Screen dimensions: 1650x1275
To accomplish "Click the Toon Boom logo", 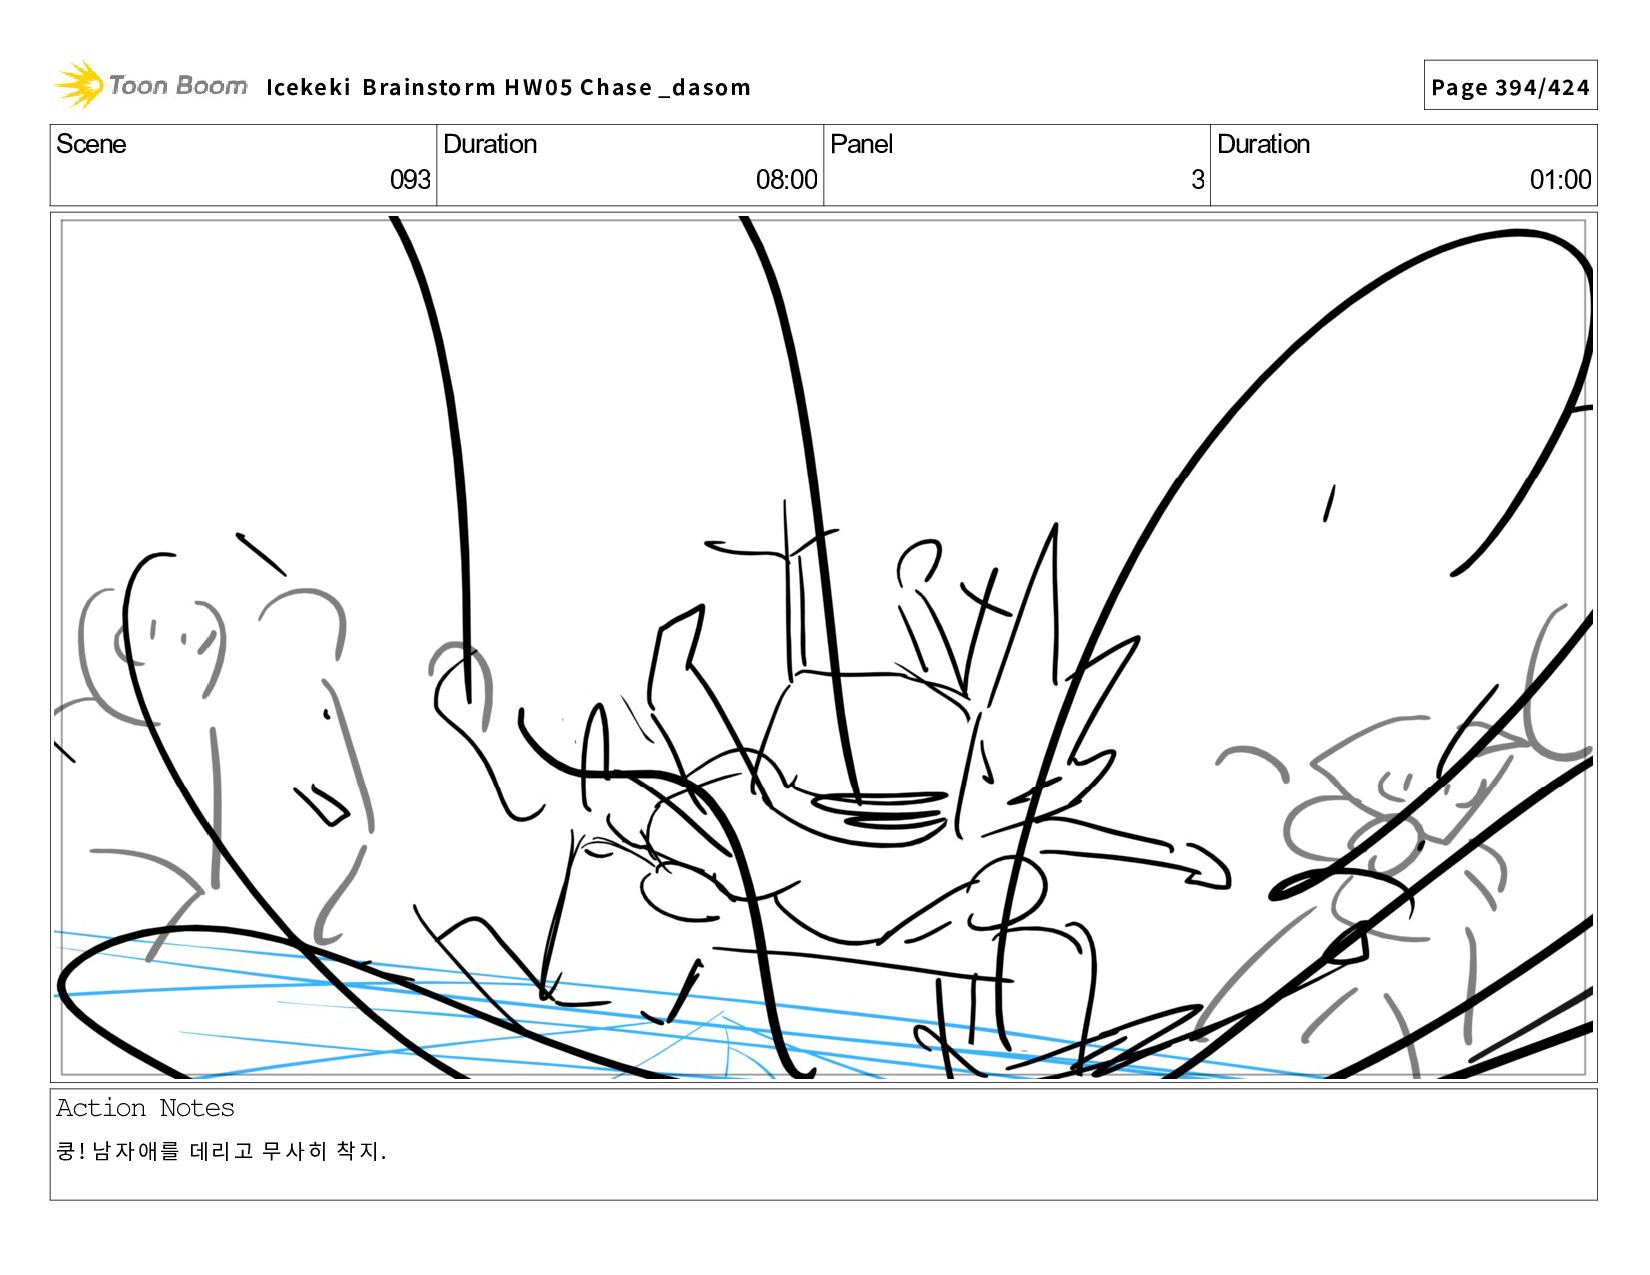I will [150, 85].
